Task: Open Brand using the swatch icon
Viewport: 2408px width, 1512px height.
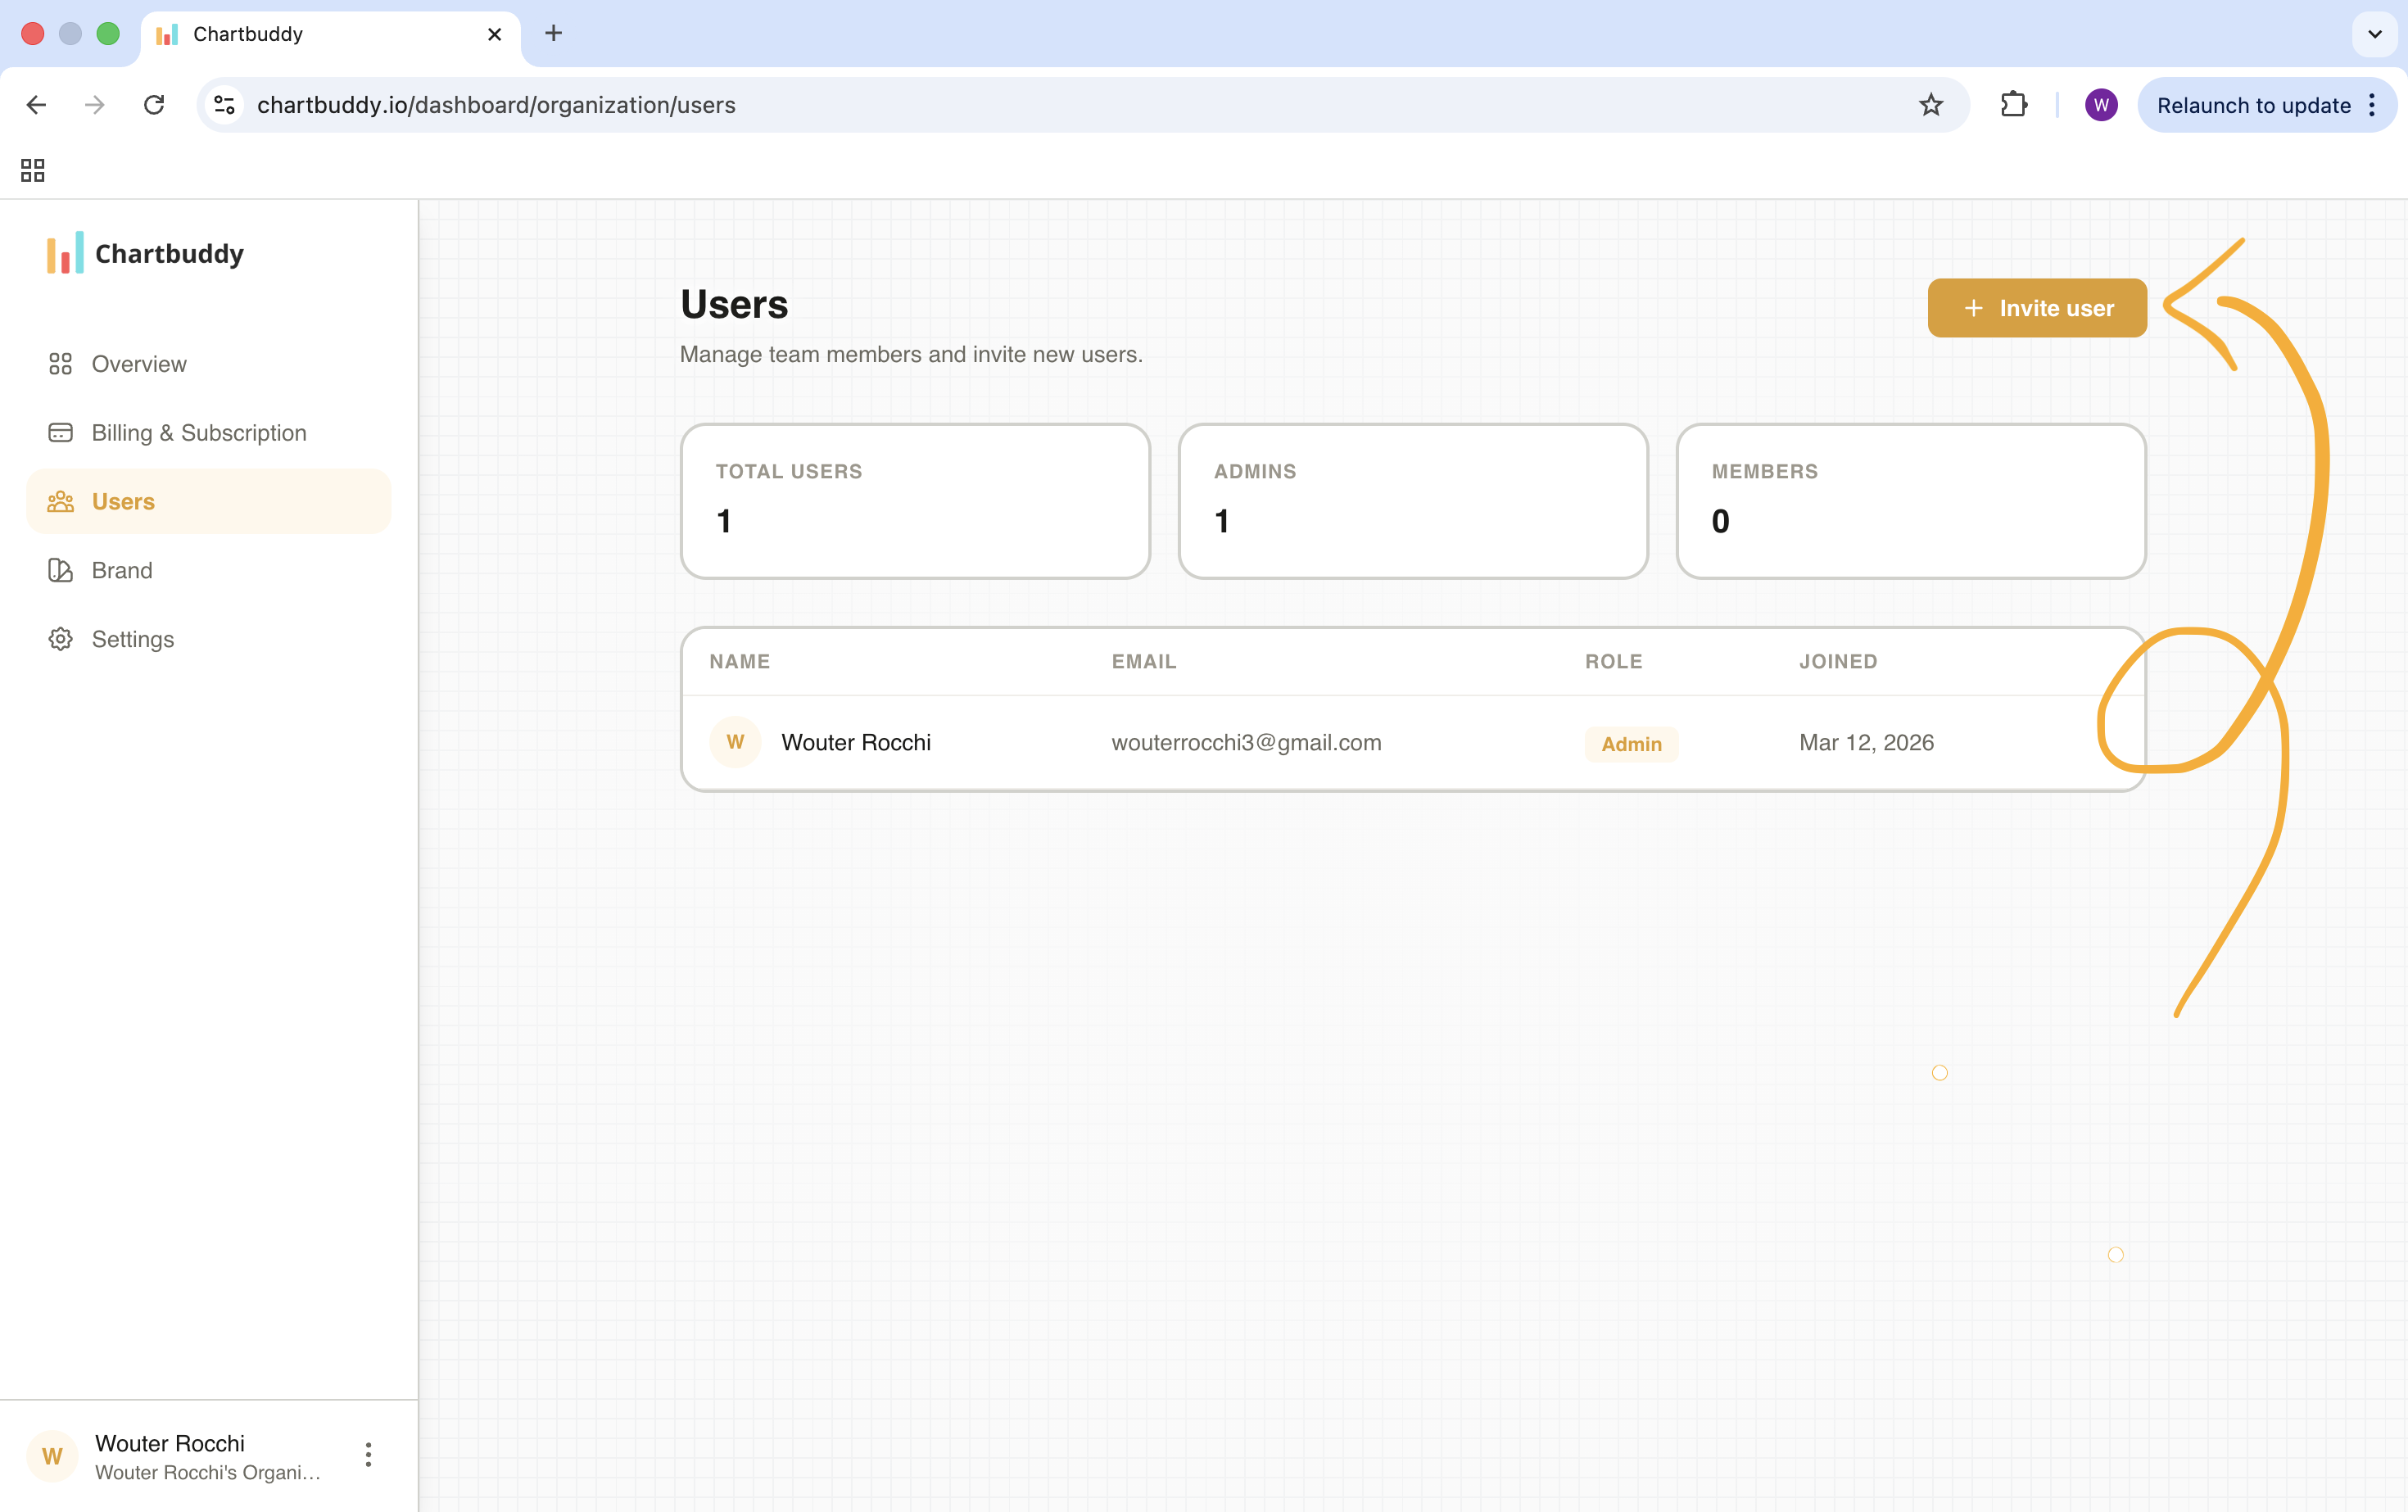Action: coord(61,570)
